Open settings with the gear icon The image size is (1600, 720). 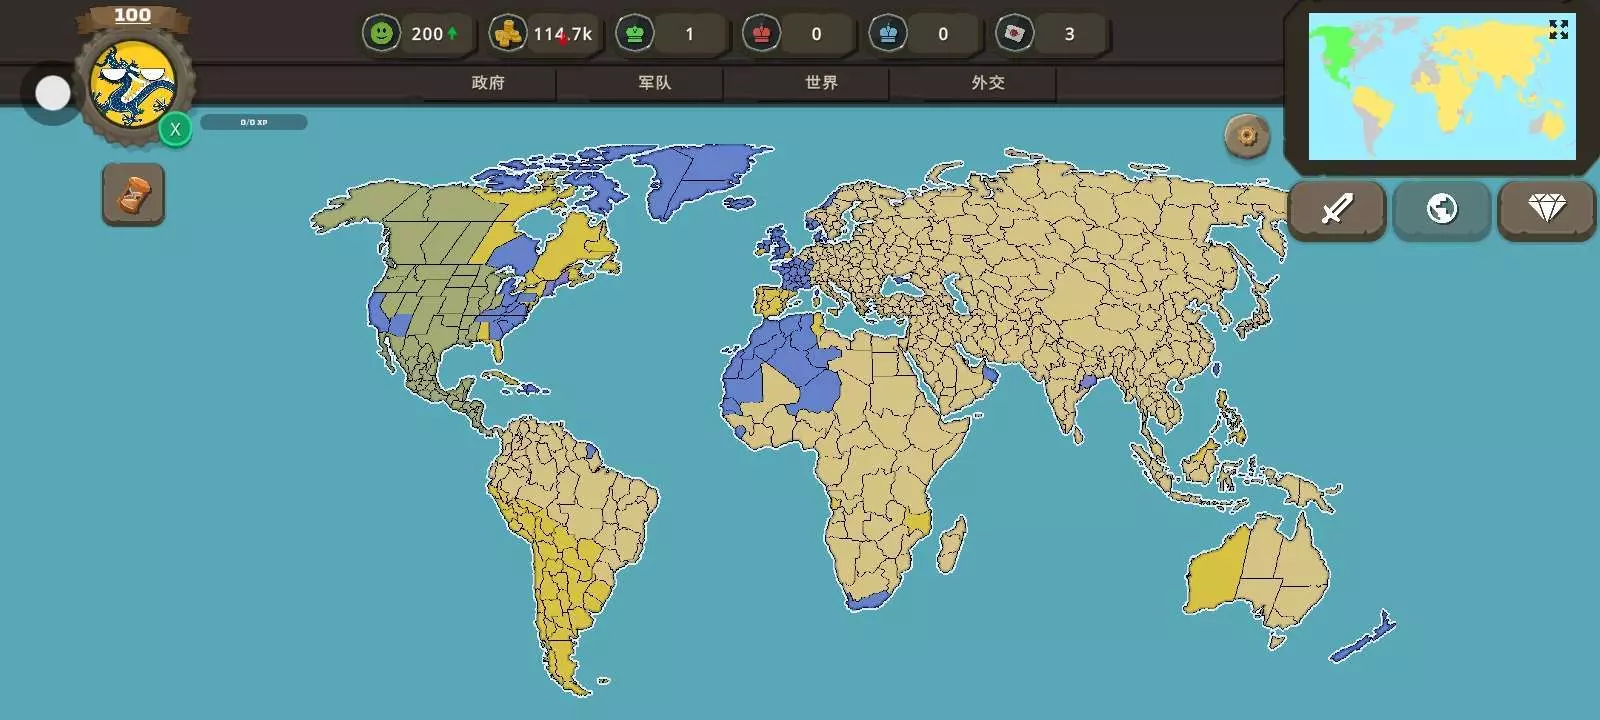pyautogui.click(x=1247, y=136)
